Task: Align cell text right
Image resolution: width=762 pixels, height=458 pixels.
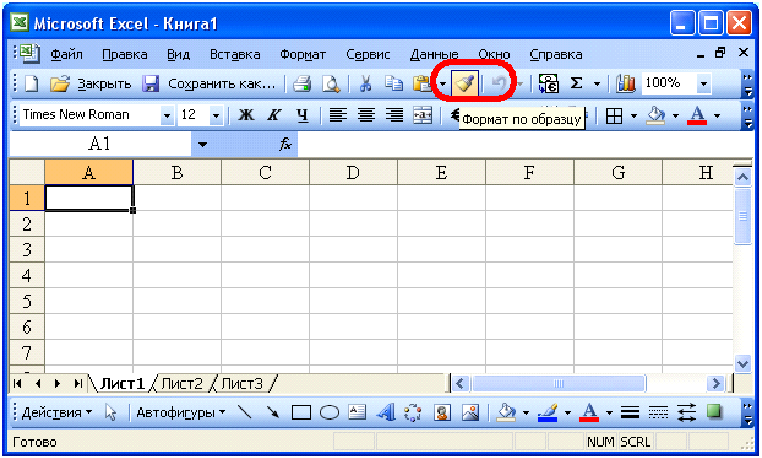Action: click(395, 115)
